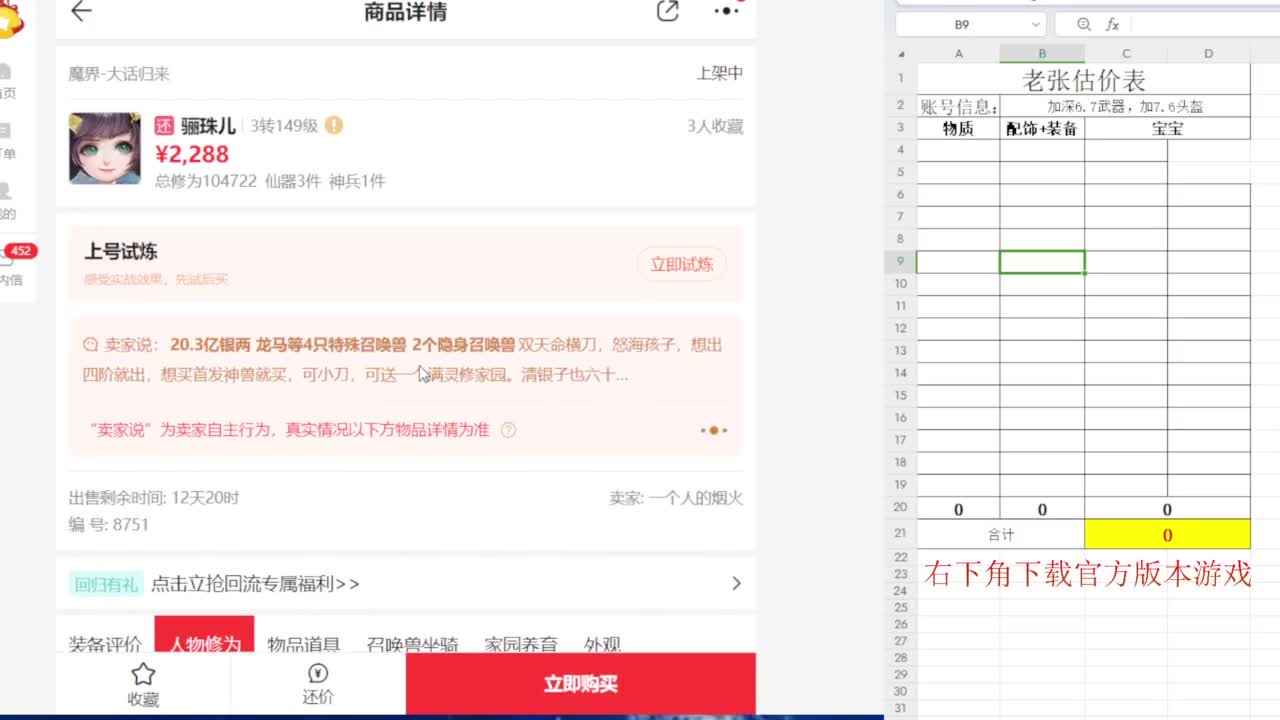Click the 3人收藏 text

pyautogui.click(x=715, y=126)
